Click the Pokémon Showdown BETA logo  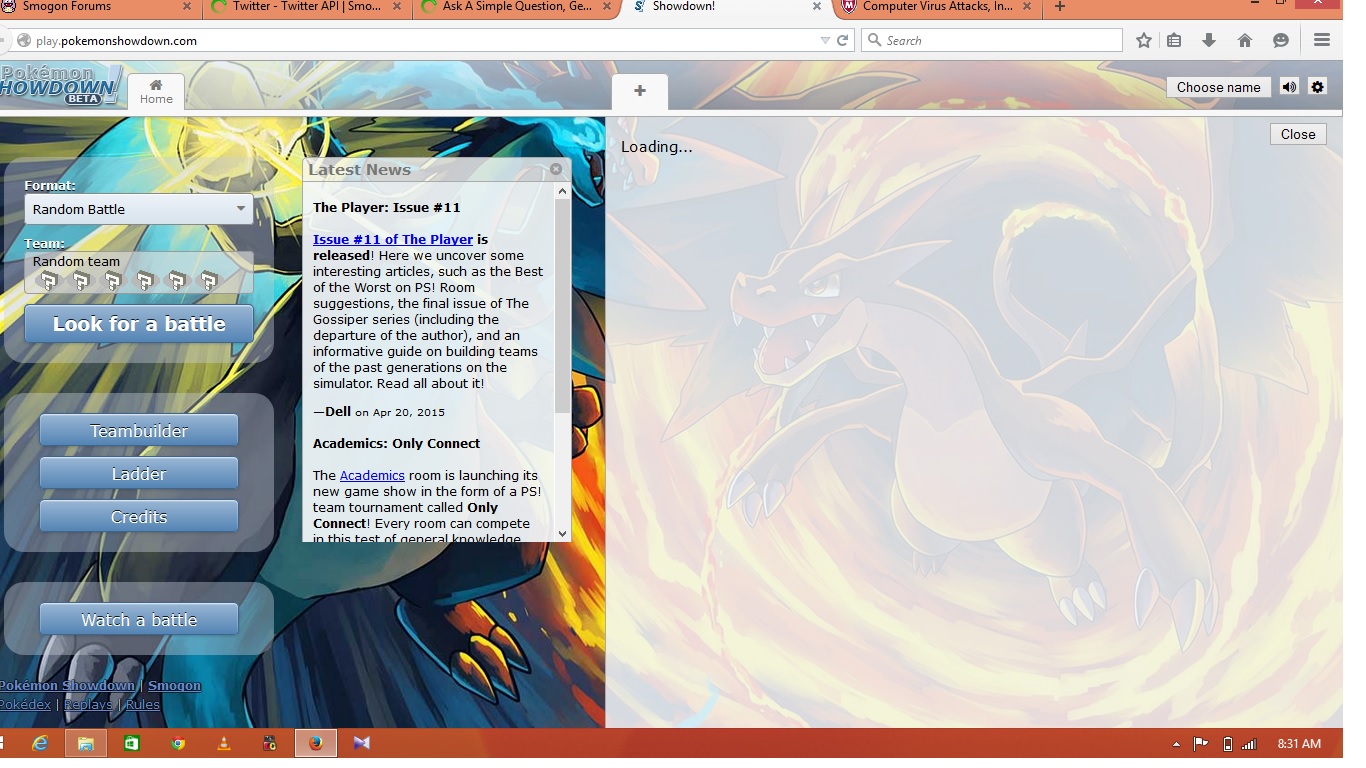point(58,86)
